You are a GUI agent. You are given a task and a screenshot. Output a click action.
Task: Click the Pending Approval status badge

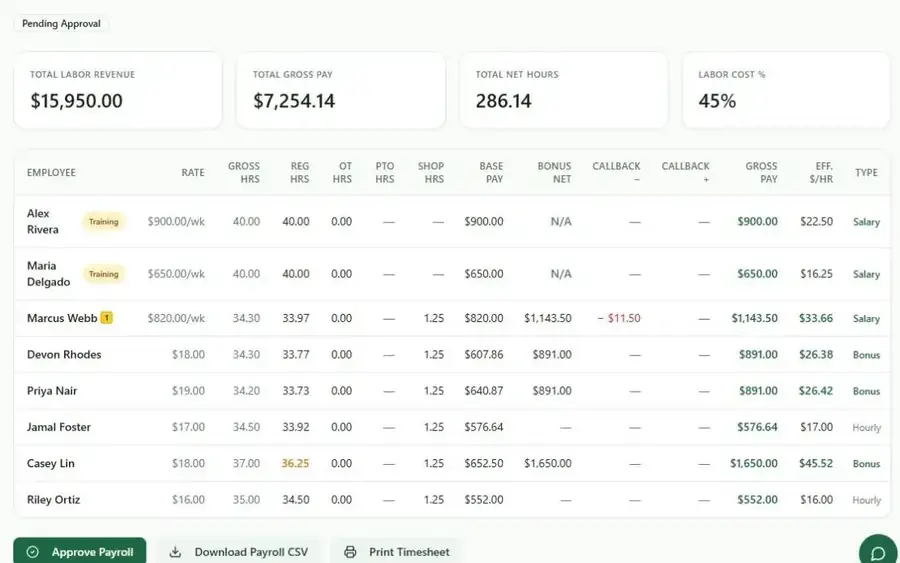61,24
